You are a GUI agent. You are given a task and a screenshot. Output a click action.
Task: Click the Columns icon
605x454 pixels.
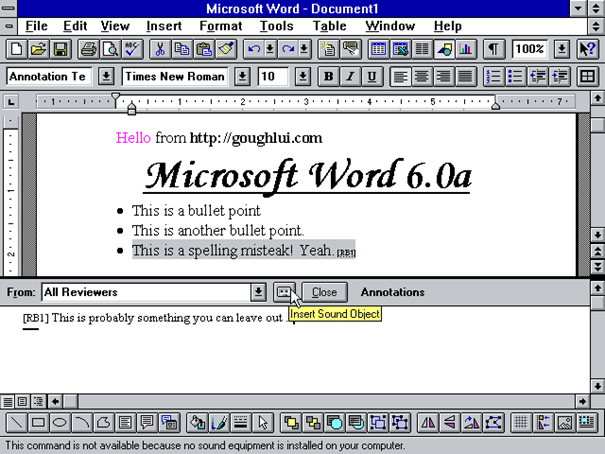422,49
